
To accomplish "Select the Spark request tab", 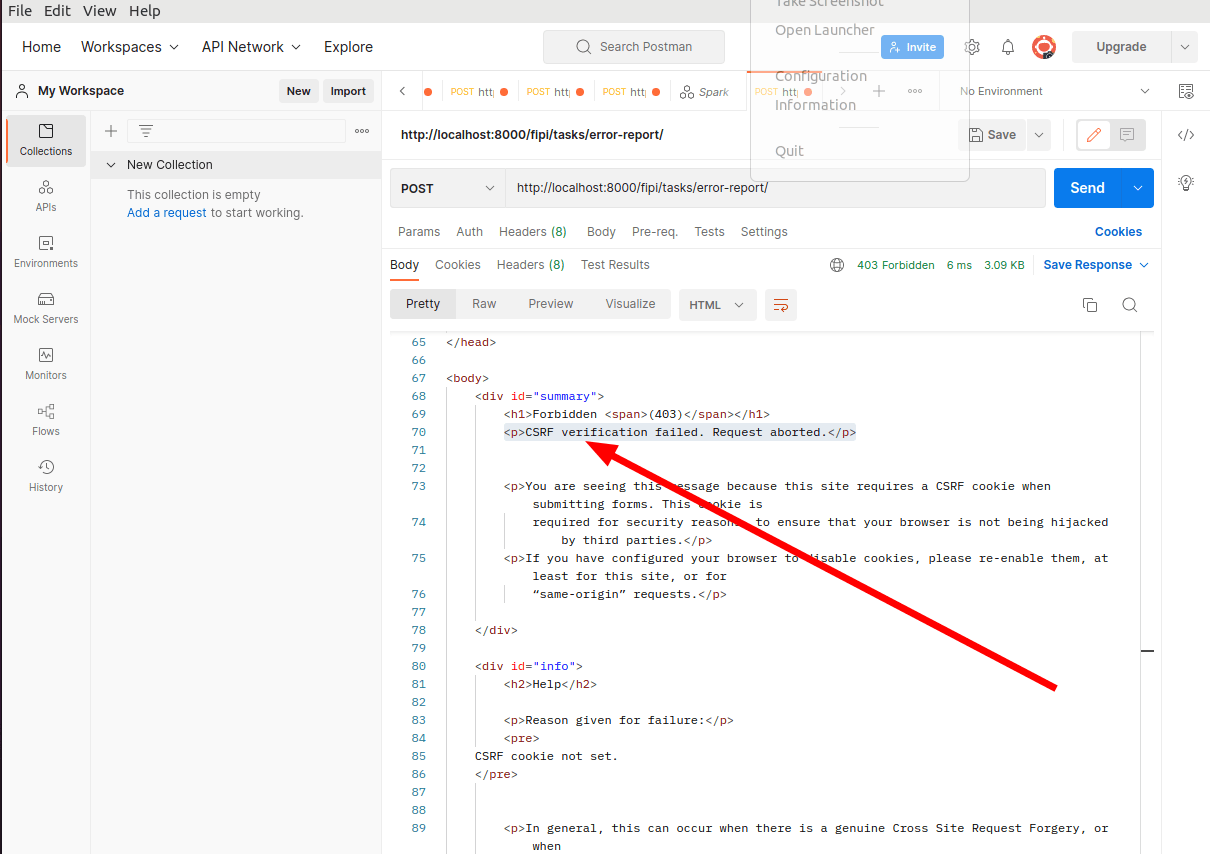I will pyautogui.click(x=705, y=91).
